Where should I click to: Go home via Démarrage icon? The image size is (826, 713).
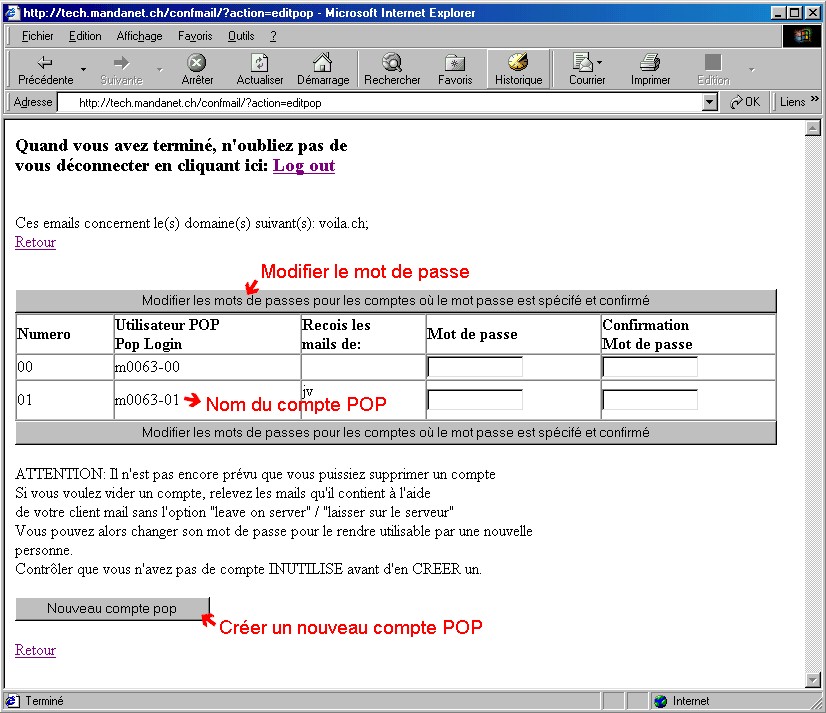[322, 63]
